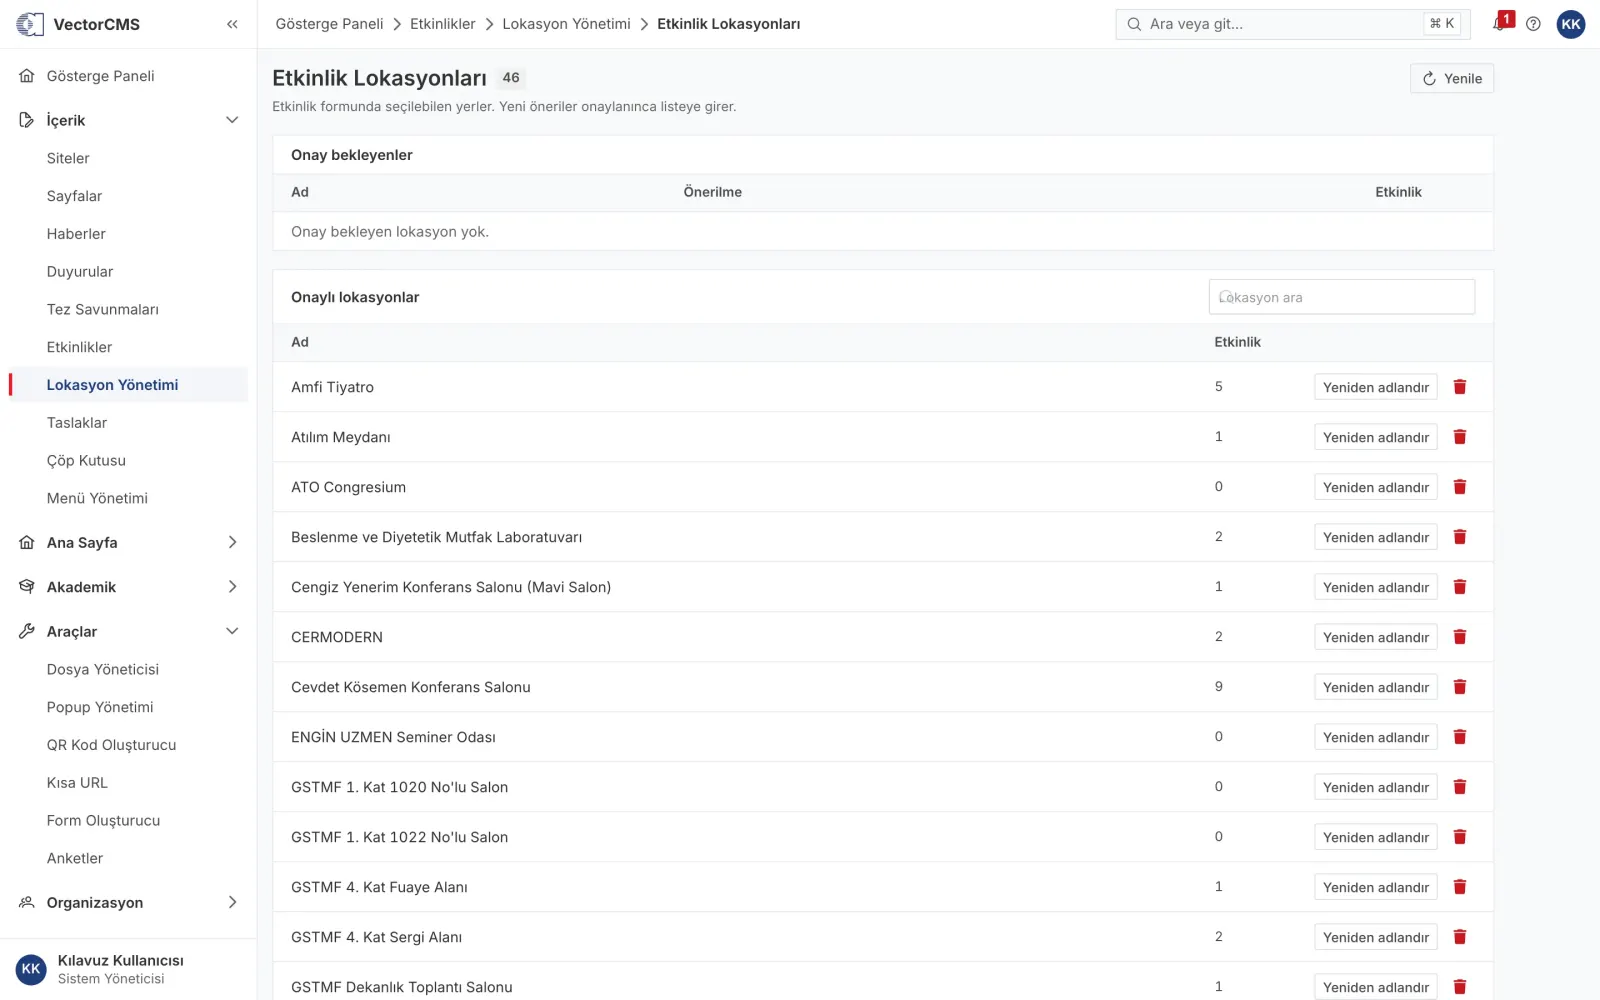The image size is (1600, 1000).
Task: Delete GSTMF 4. Kat Sergi Alanı
Action: [x=1460, y=937]
